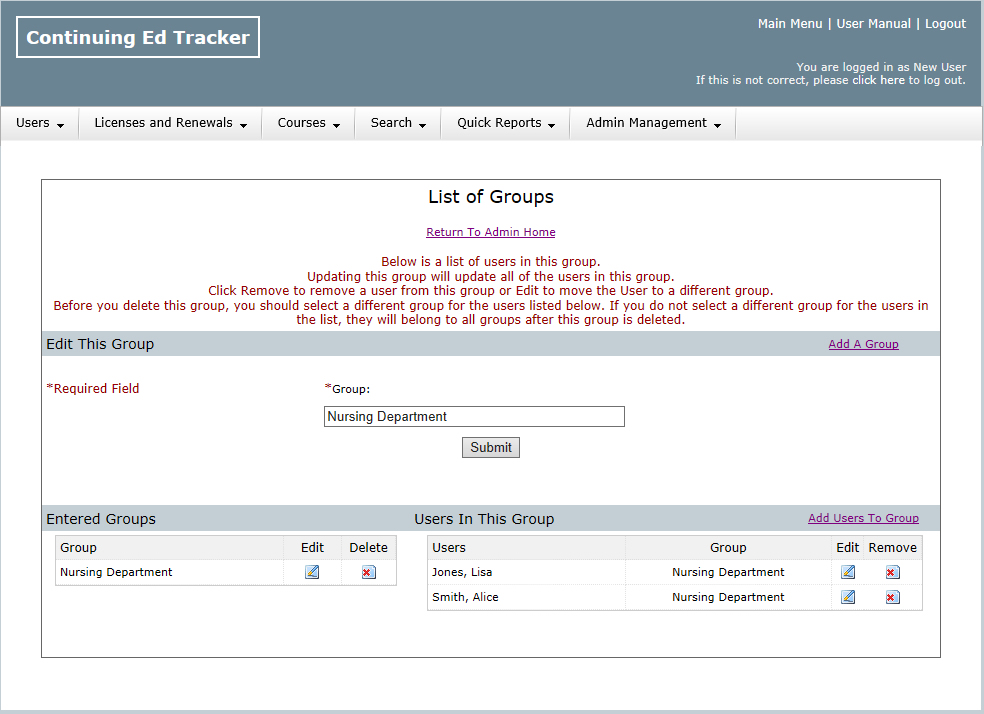Viewport: 984px width, 714px height.
Task: Open the Quick Reports menu
Action: point(506,123)
